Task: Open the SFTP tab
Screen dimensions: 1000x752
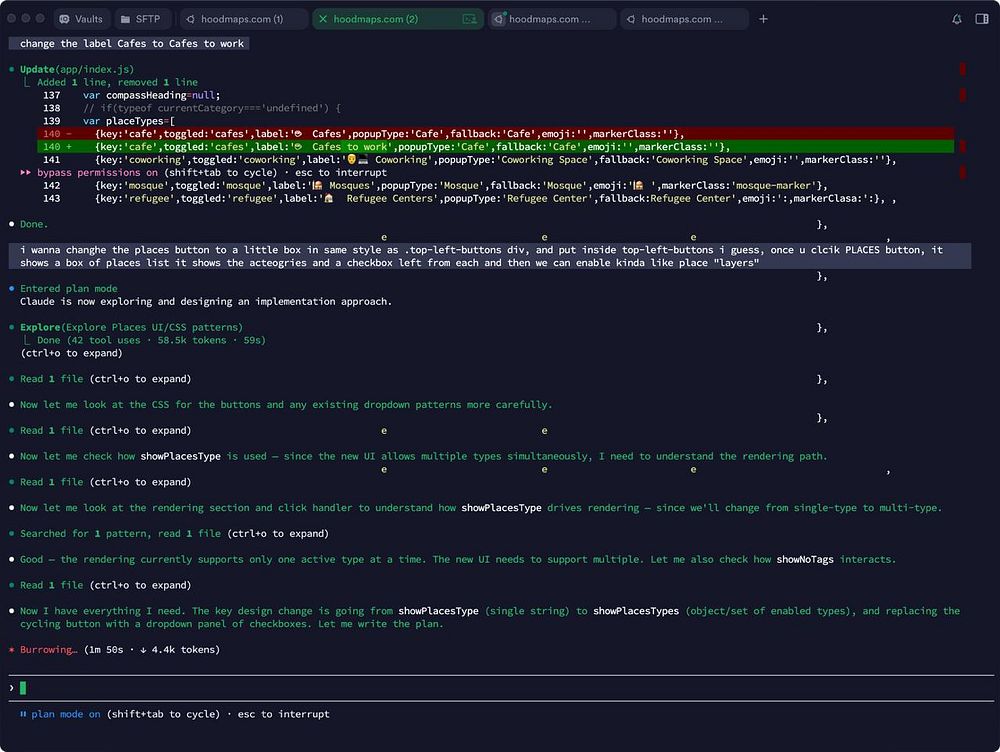Action: point(139,19)
